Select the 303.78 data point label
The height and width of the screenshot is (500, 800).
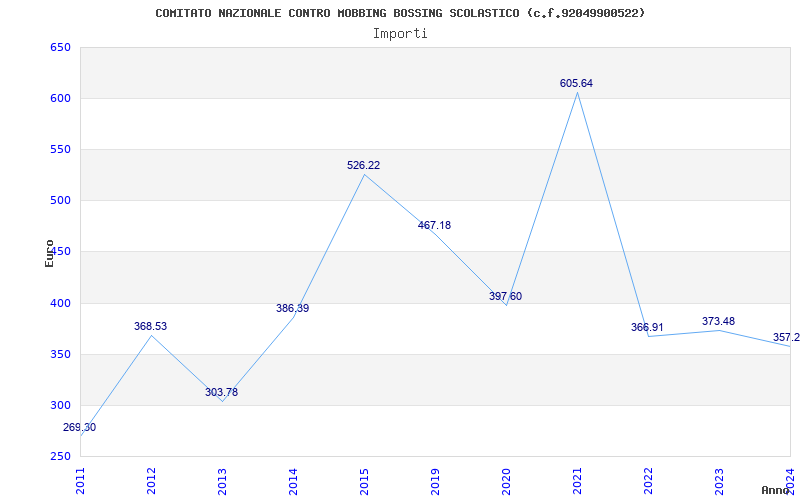click(221, 392)
